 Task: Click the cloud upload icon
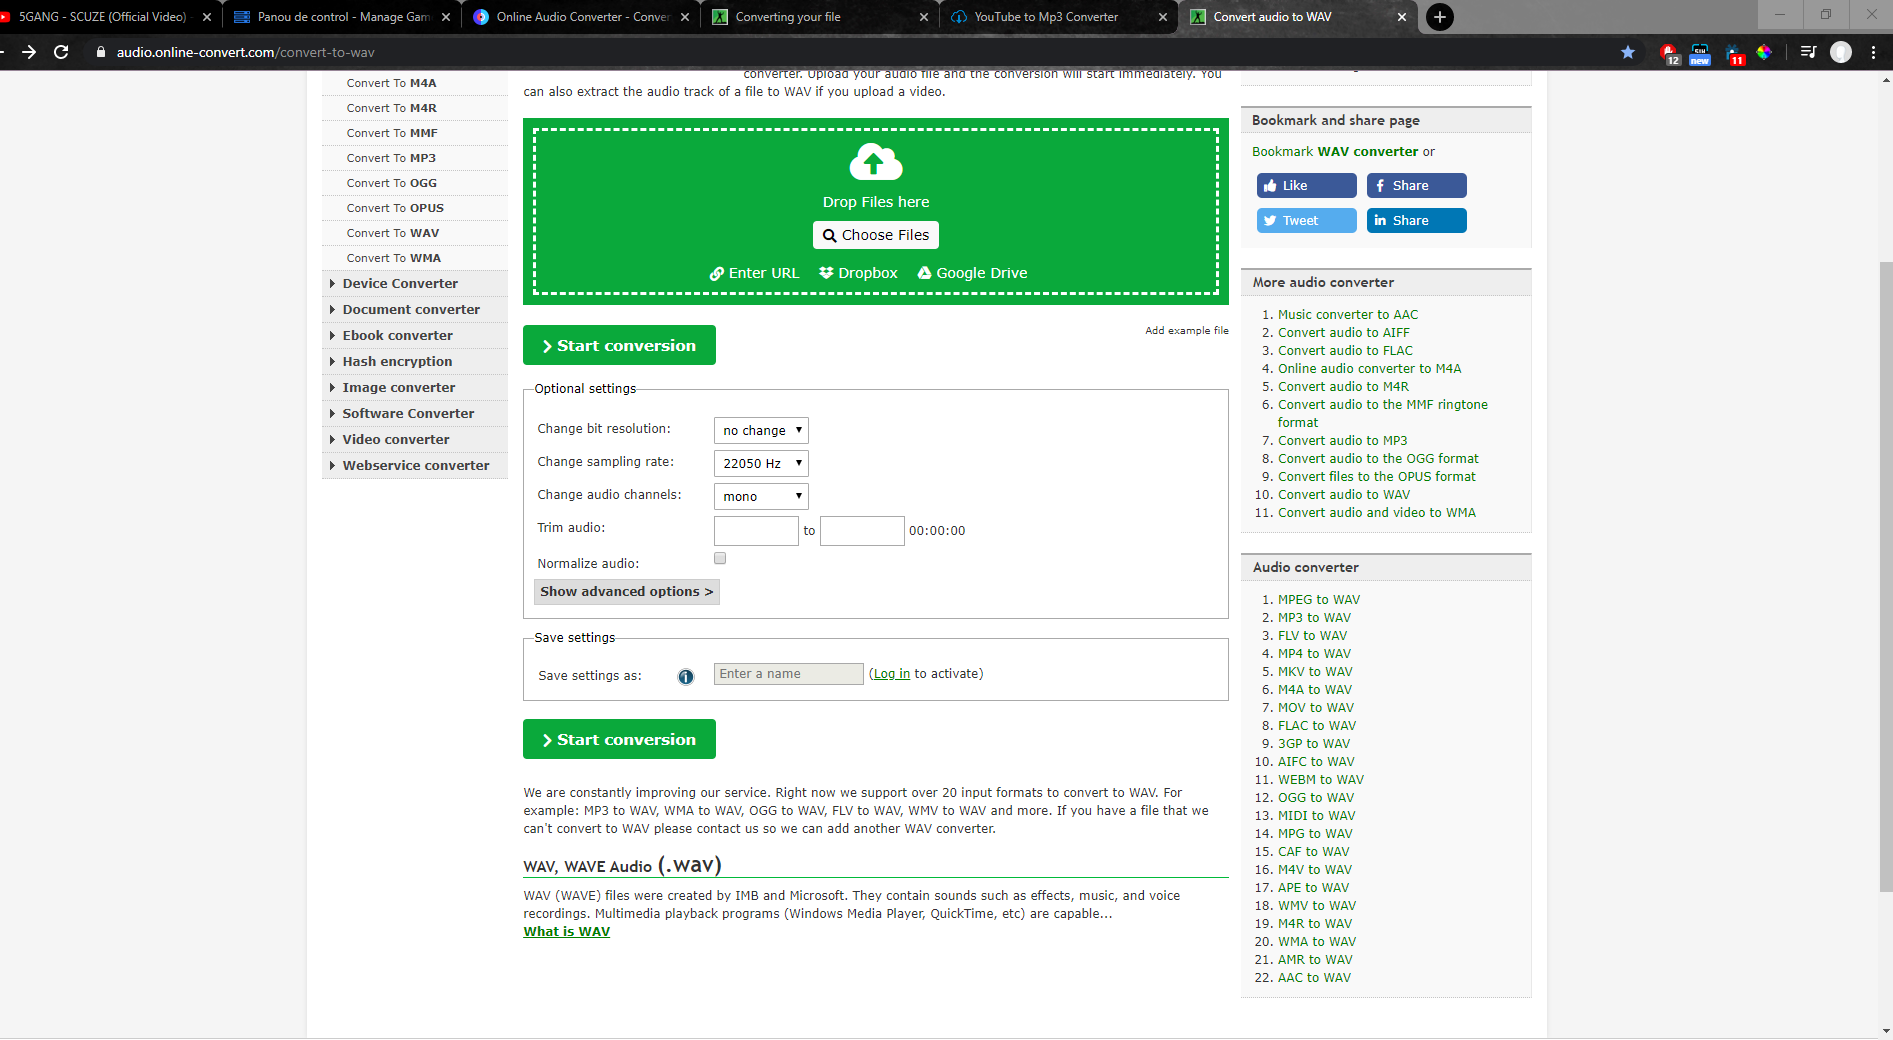click(x=875, y=162)
